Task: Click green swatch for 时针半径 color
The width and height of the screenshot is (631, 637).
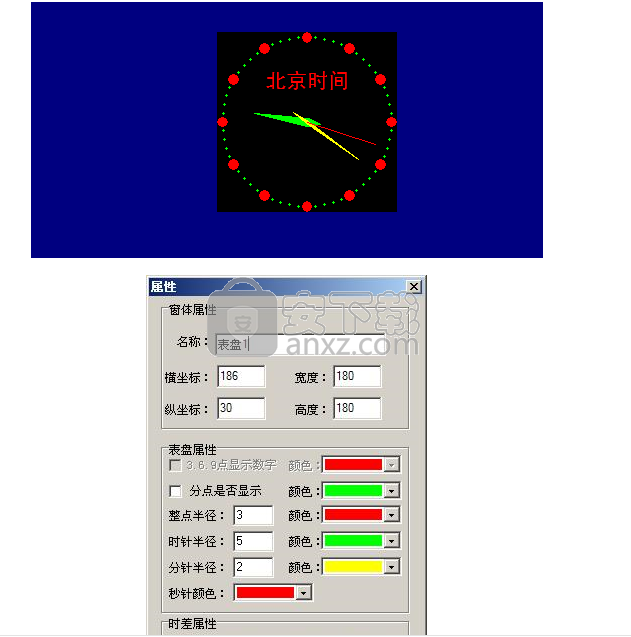Action: point(353,541)
